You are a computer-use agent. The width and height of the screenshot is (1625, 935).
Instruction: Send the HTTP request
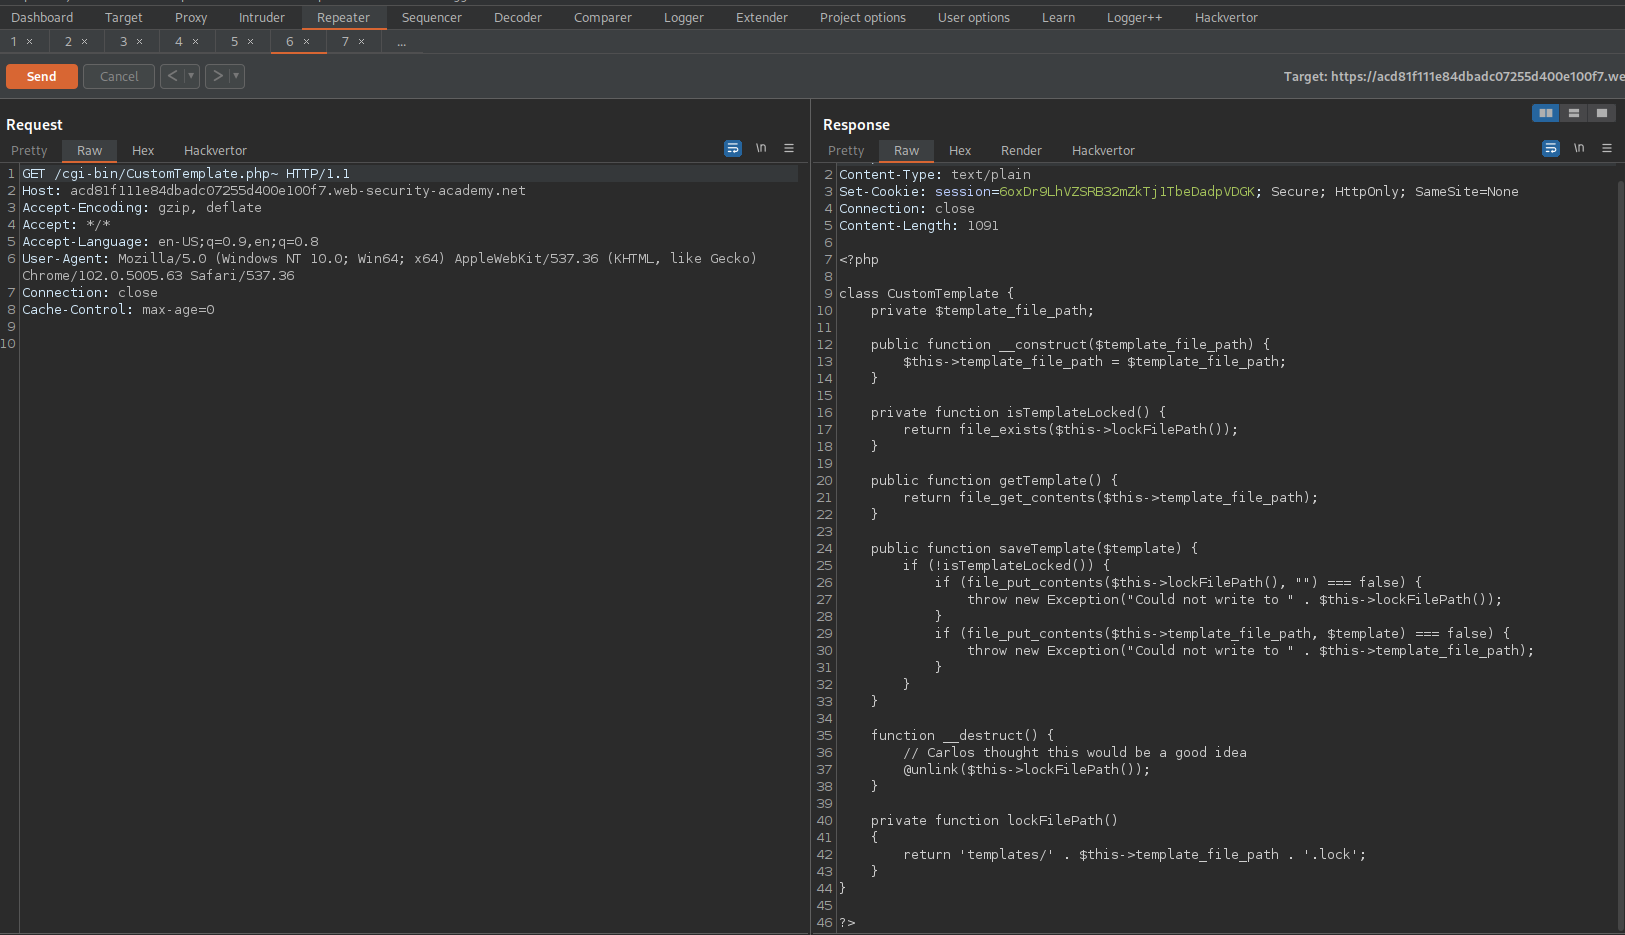pos(42,76)
